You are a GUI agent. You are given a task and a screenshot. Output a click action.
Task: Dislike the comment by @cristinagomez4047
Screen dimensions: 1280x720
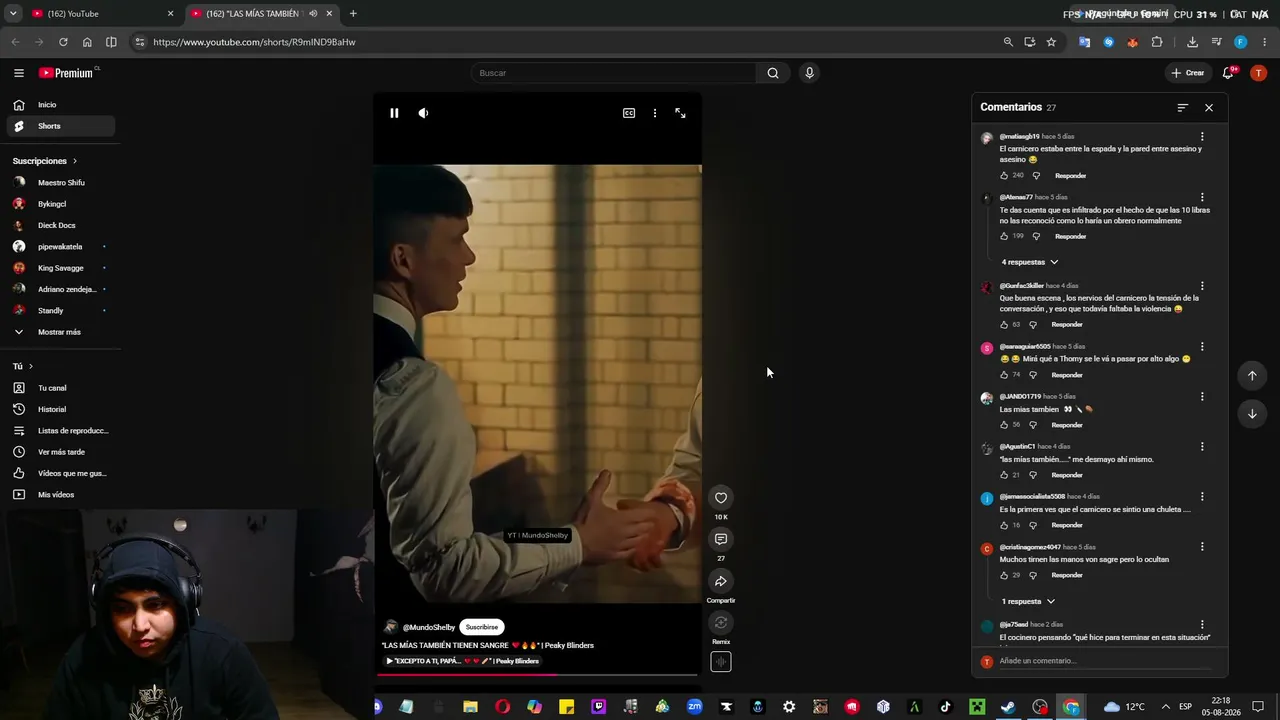tap(1033, 575)
